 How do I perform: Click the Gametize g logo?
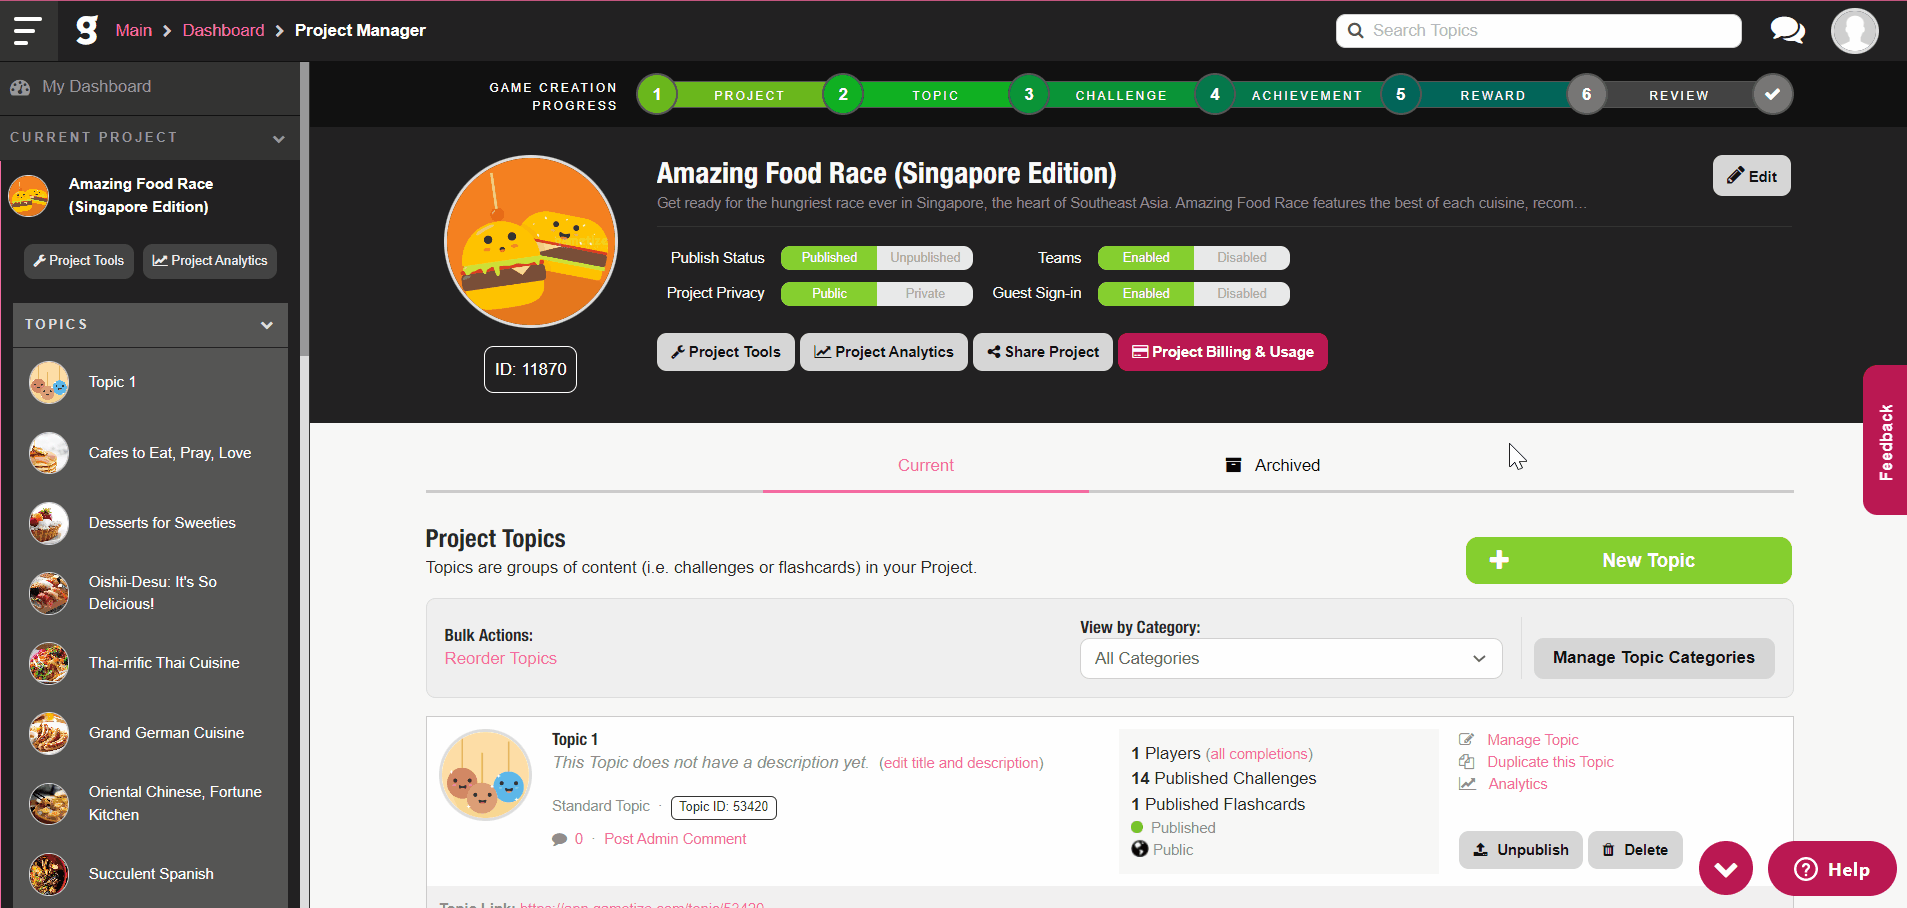pos(87,30)
